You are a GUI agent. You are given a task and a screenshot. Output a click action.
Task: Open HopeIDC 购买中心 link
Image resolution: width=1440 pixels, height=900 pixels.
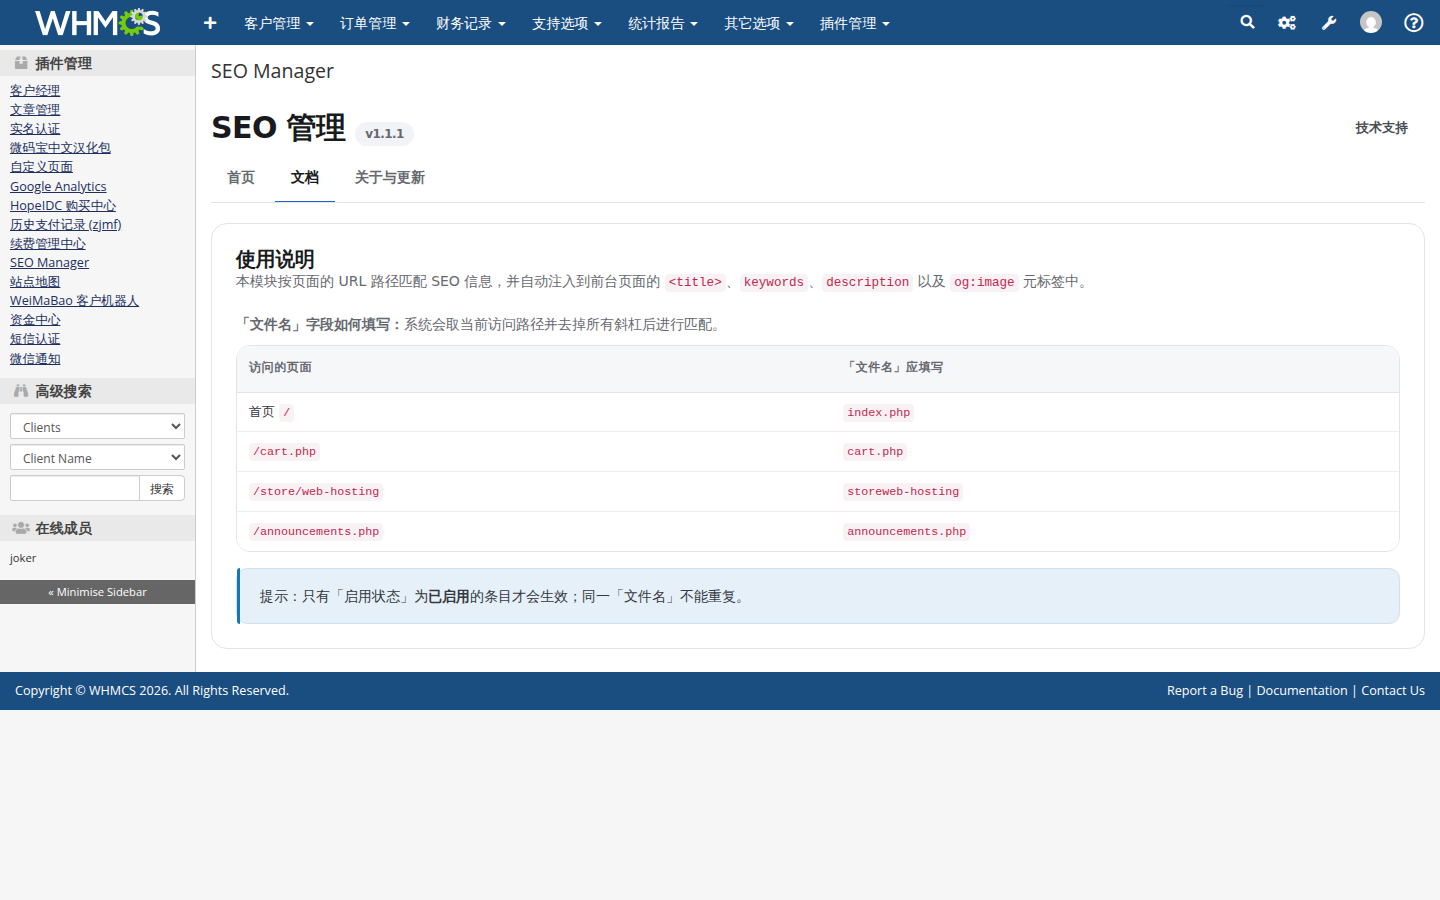tap(63, 206)
